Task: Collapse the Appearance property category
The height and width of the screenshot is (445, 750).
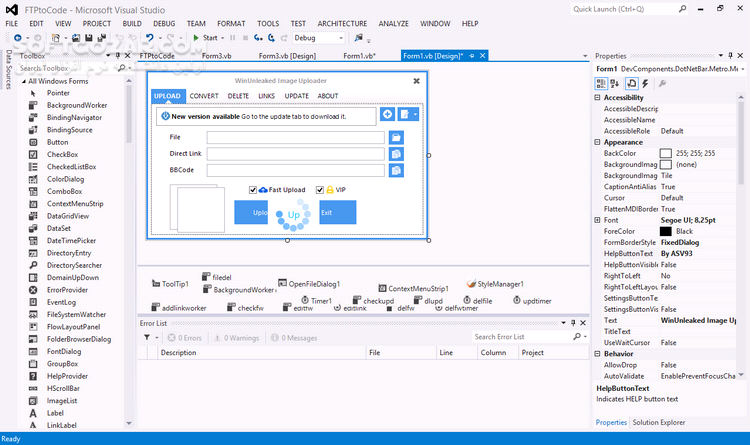Action: pos(597,142)
